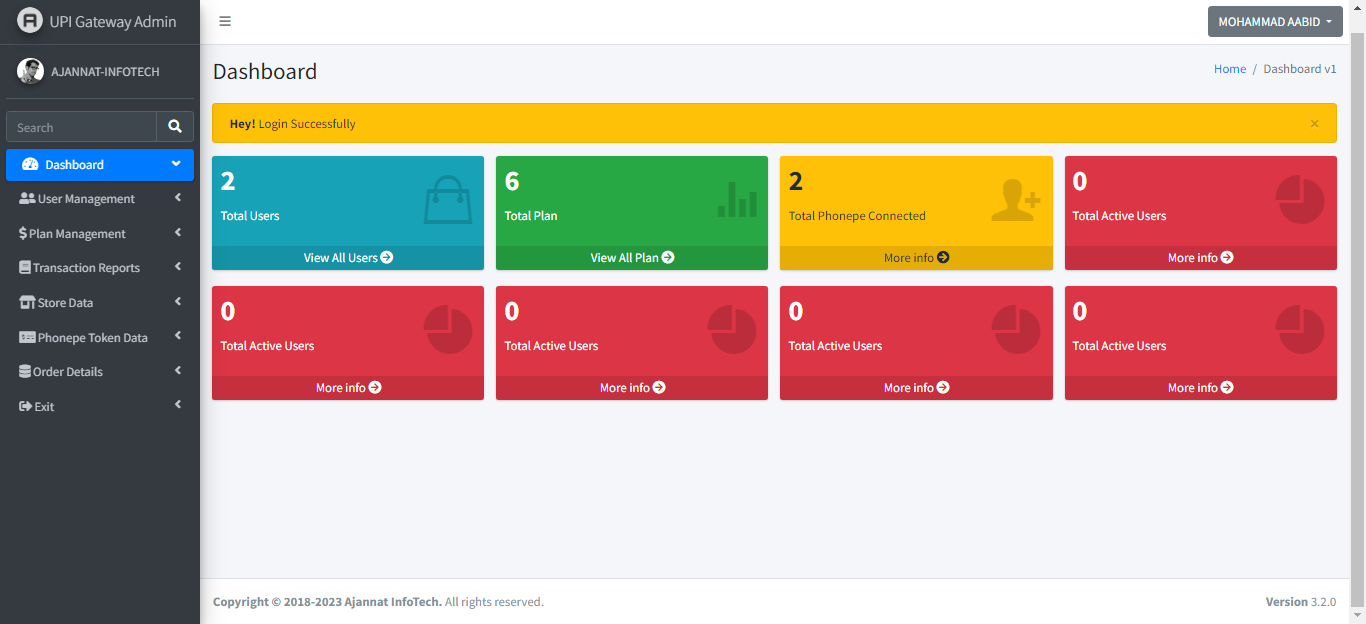Viewport: 1366px width, 624px height.
Task: Open Transaction Reports in the sidebar
Action: (86, 268)
